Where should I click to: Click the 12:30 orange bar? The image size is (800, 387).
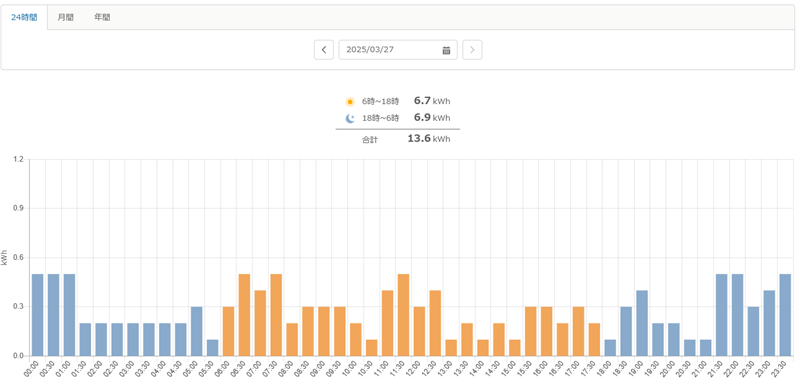[435, 323]
